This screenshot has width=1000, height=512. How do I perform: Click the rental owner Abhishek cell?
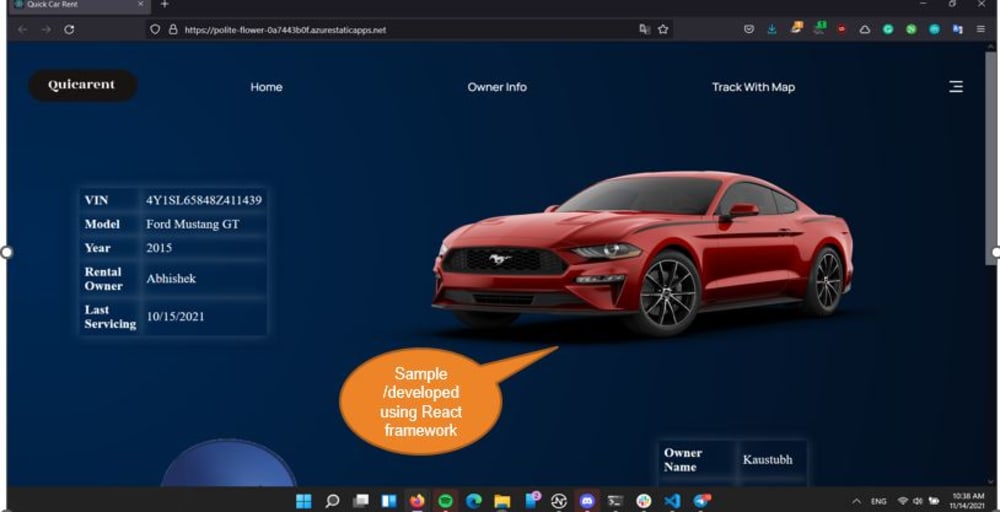tap(204, 279)
